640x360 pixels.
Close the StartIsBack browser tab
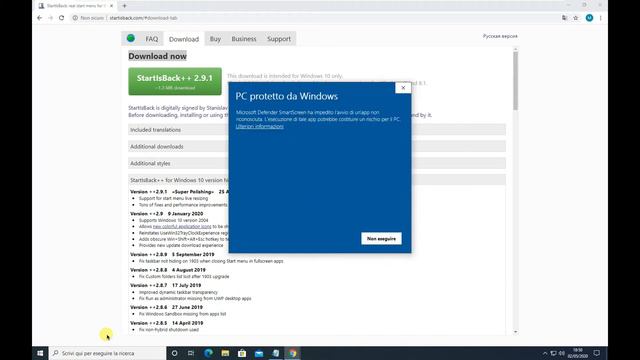(x=111, y=6)
